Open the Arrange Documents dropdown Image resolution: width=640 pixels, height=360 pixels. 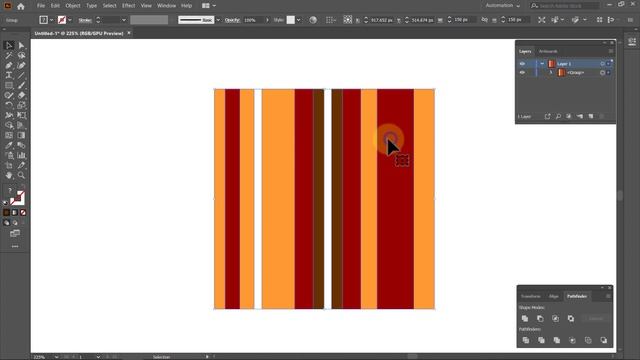click(209, 6)
